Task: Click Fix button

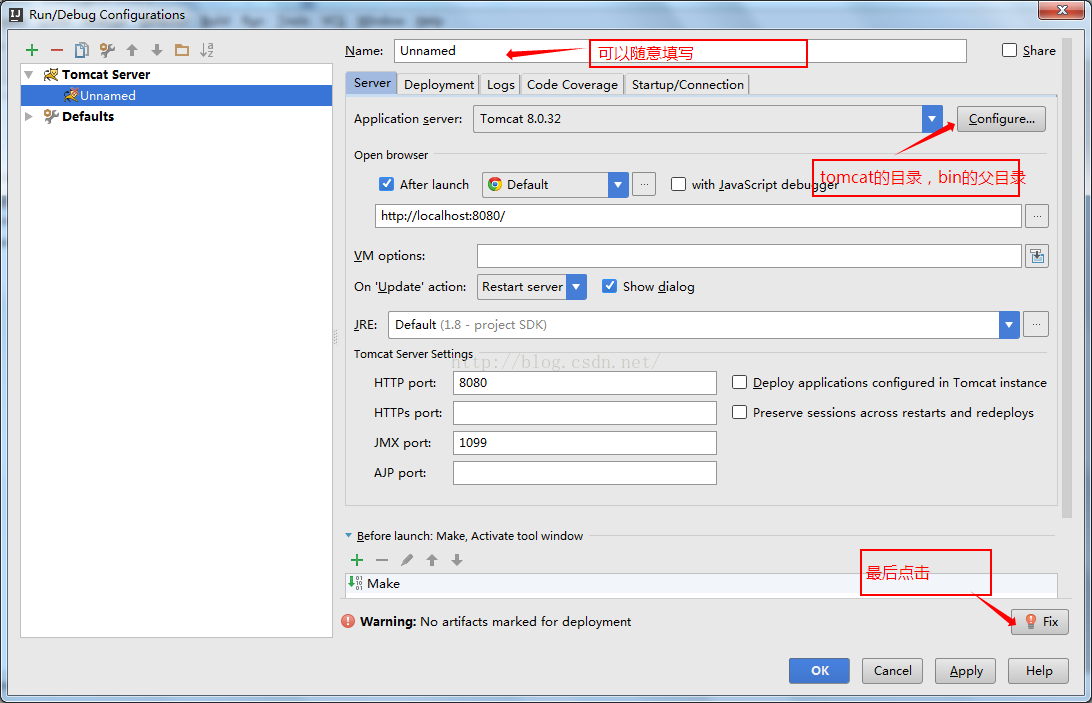Action: (1040, 621)
